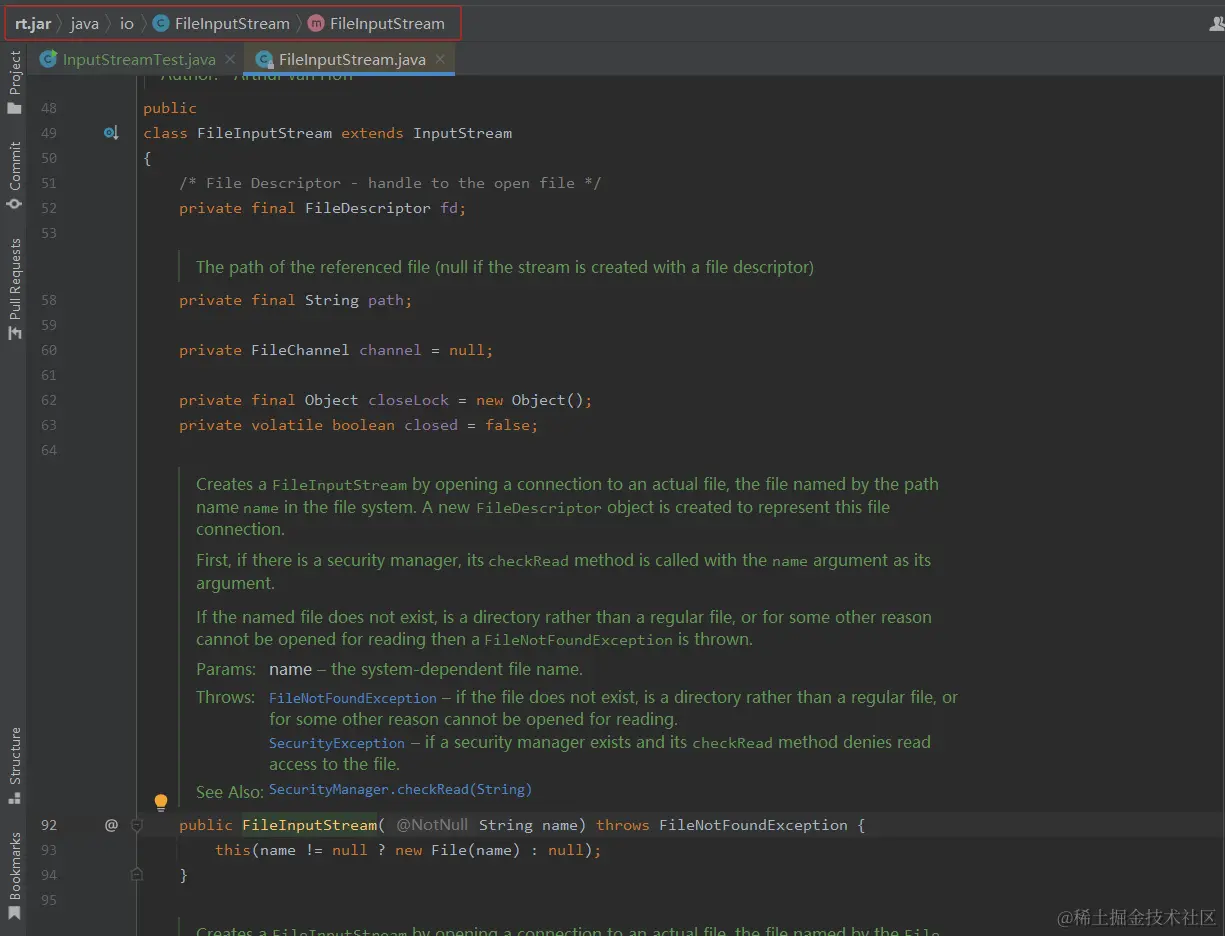Click FileNotFoundException in the throws clause
The image size is (1225, 936).
click(x=753, y=825)
